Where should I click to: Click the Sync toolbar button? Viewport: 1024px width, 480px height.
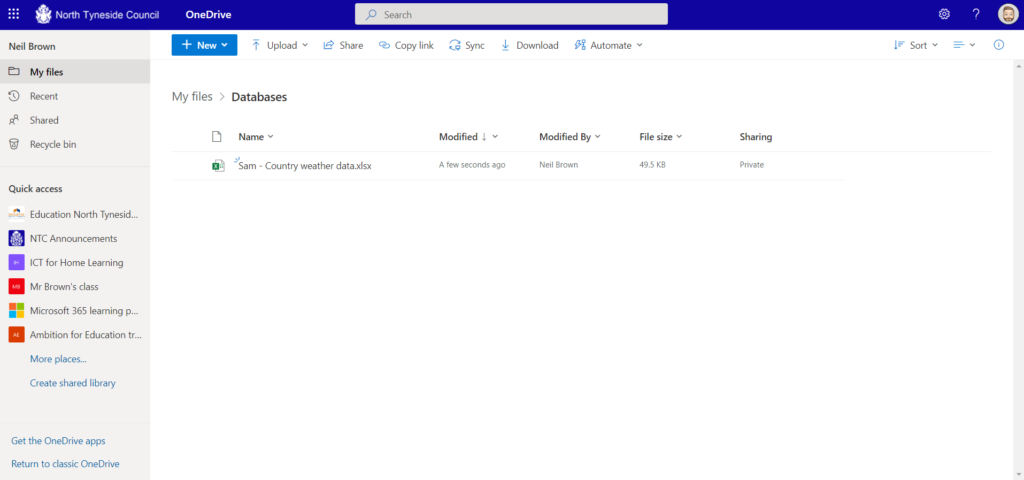click(x=467, y=45)
